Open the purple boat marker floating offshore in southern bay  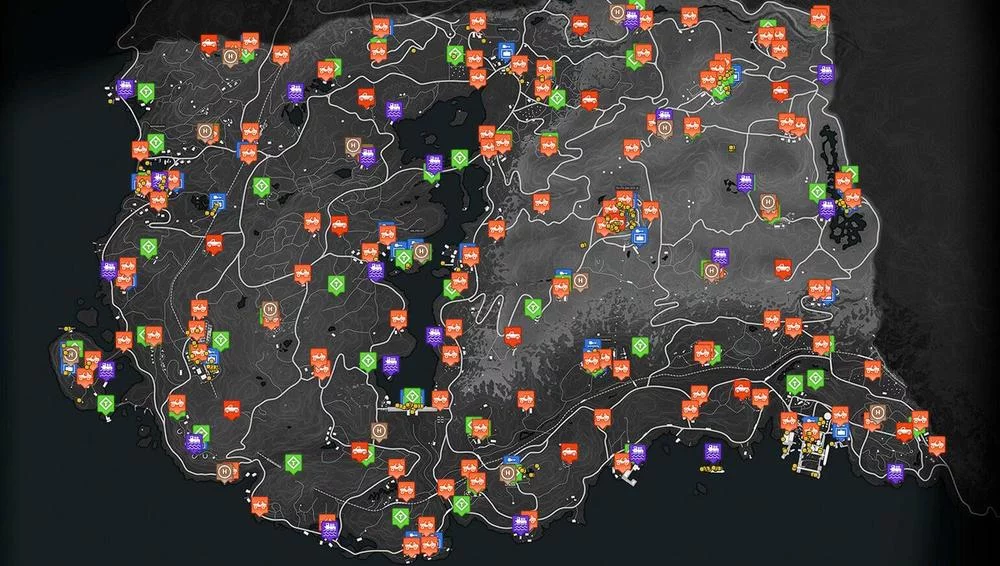pyautogui.click(x=712, y=452)
